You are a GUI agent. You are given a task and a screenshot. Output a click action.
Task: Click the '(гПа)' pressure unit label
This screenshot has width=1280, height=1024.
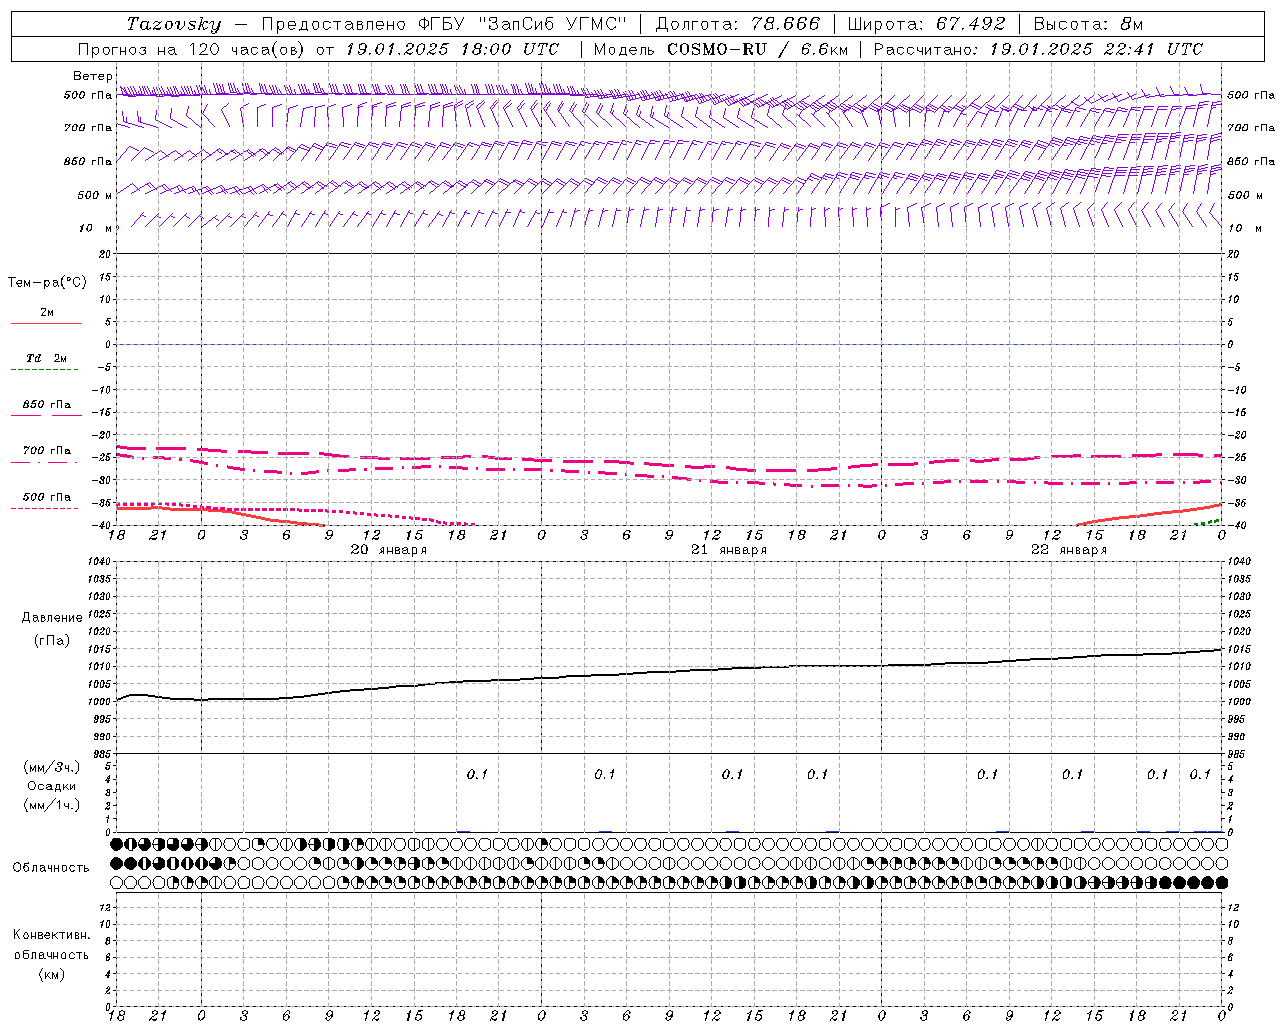coord(52,640)
